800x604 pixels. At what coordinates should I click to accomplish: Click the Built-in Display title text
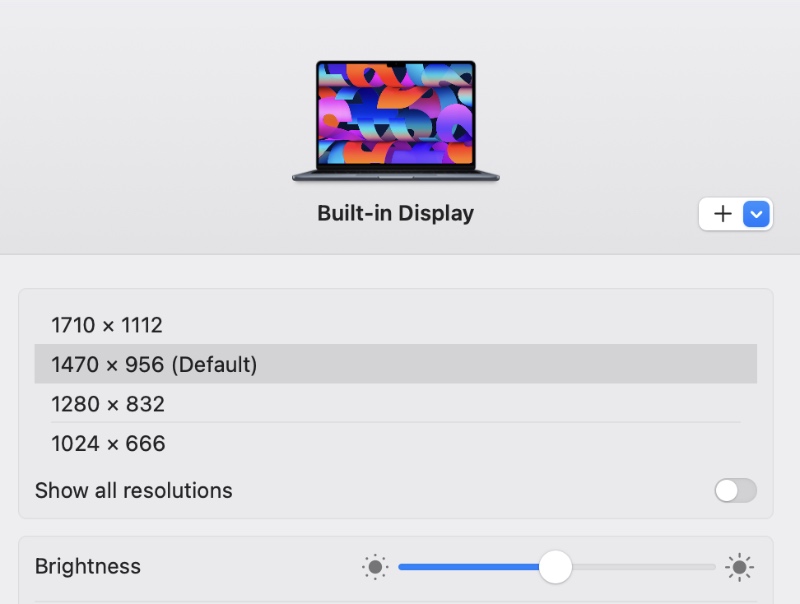click(395, 213)
